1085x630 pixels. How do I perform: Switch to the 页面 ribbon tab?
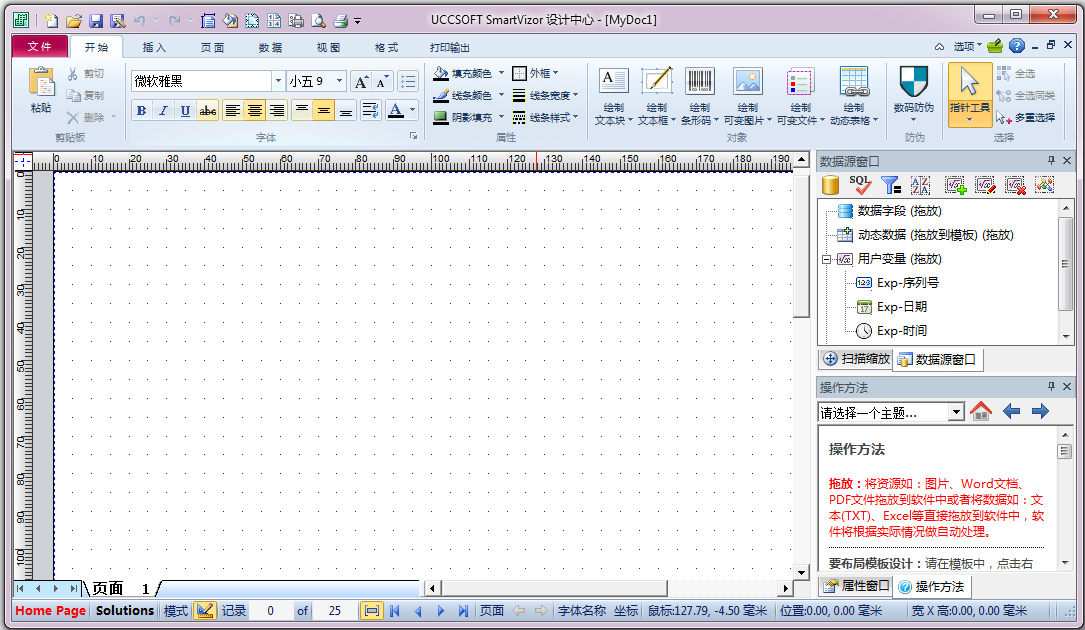212,47
